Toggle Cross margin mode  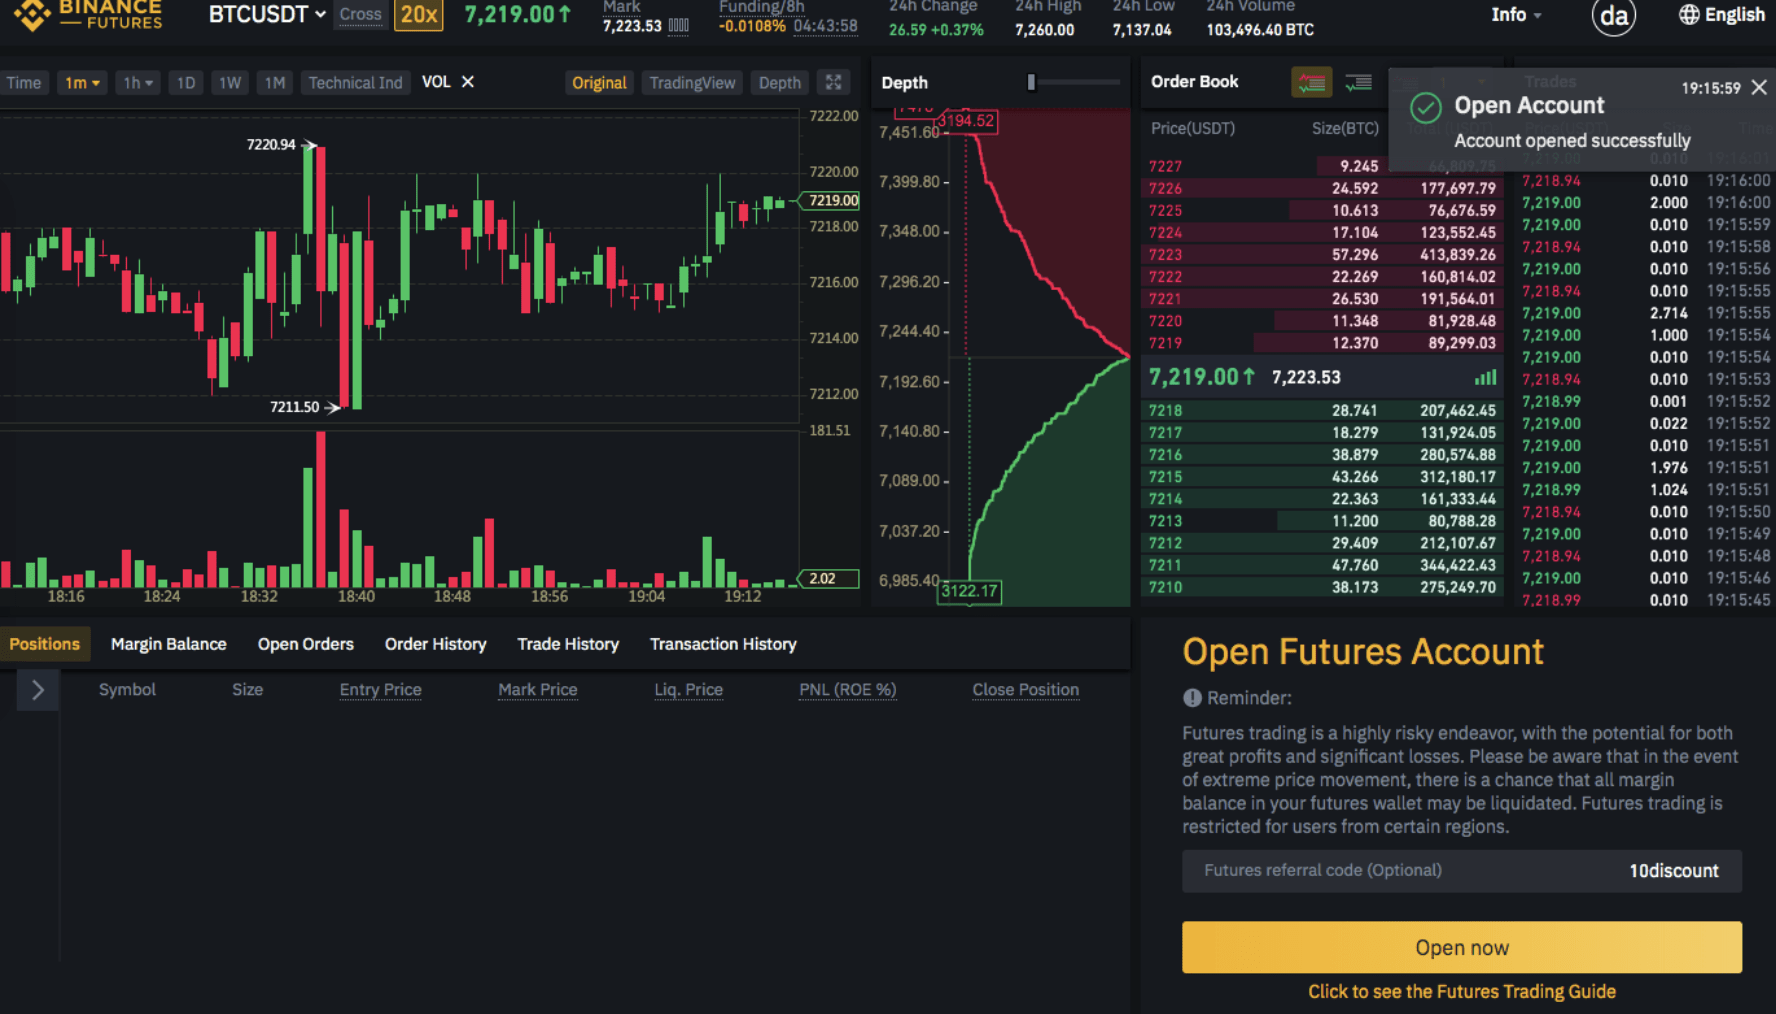(x=360, y=15)
